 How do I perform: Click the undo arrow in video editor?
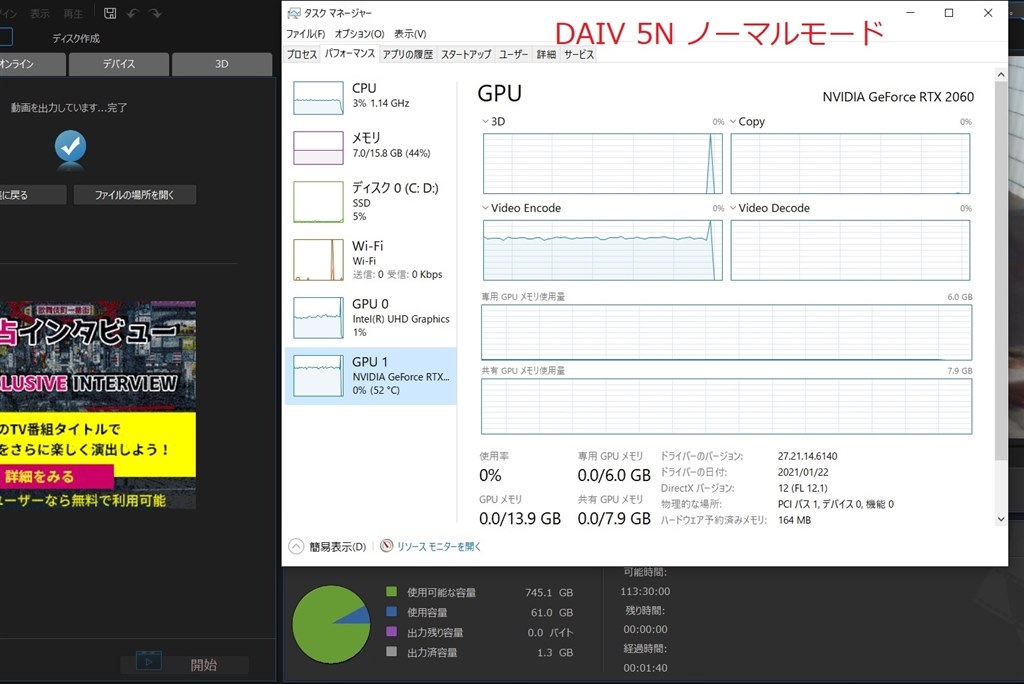coord(133,13)
